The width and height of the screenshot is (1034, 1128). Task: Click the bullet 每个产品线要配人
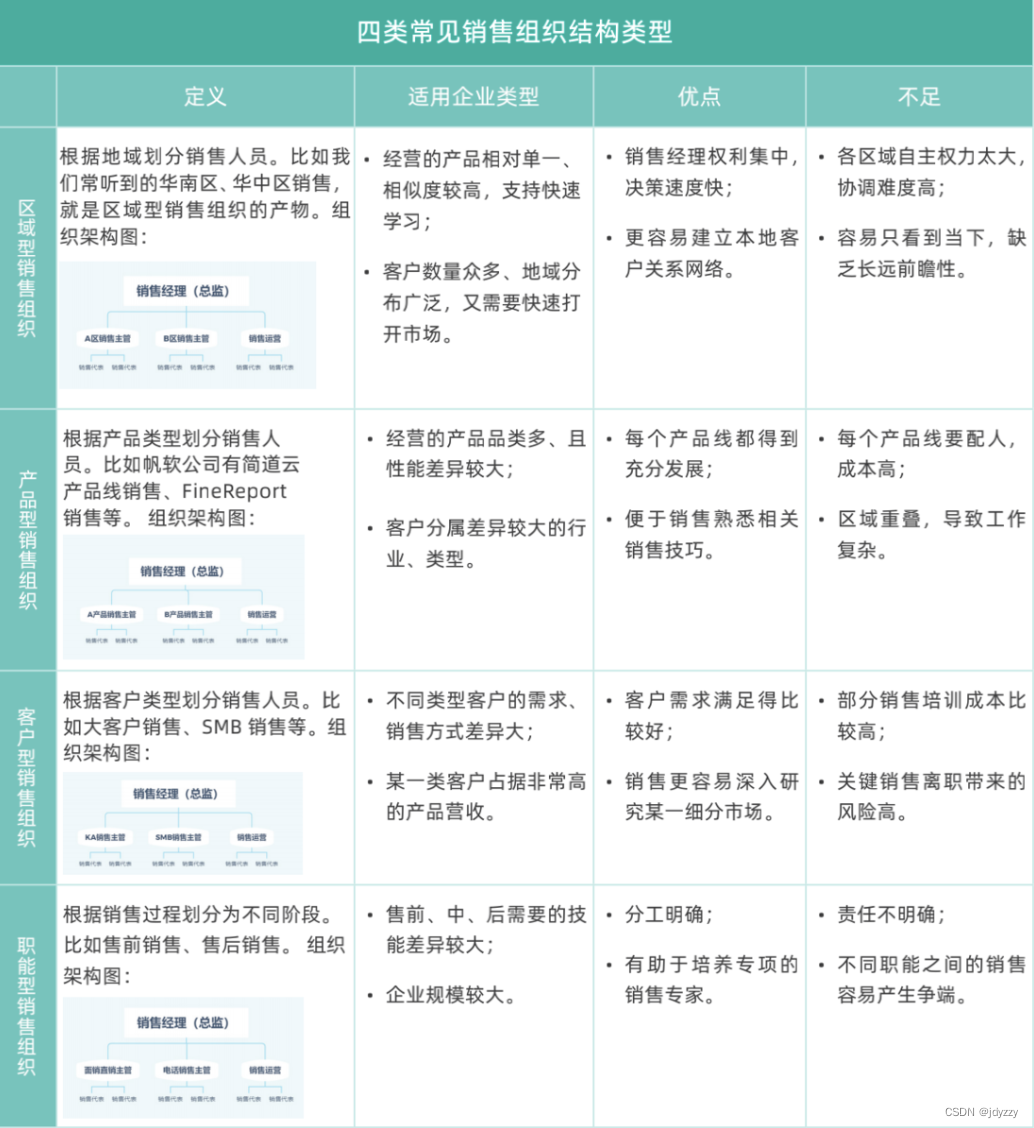[927, 454]
